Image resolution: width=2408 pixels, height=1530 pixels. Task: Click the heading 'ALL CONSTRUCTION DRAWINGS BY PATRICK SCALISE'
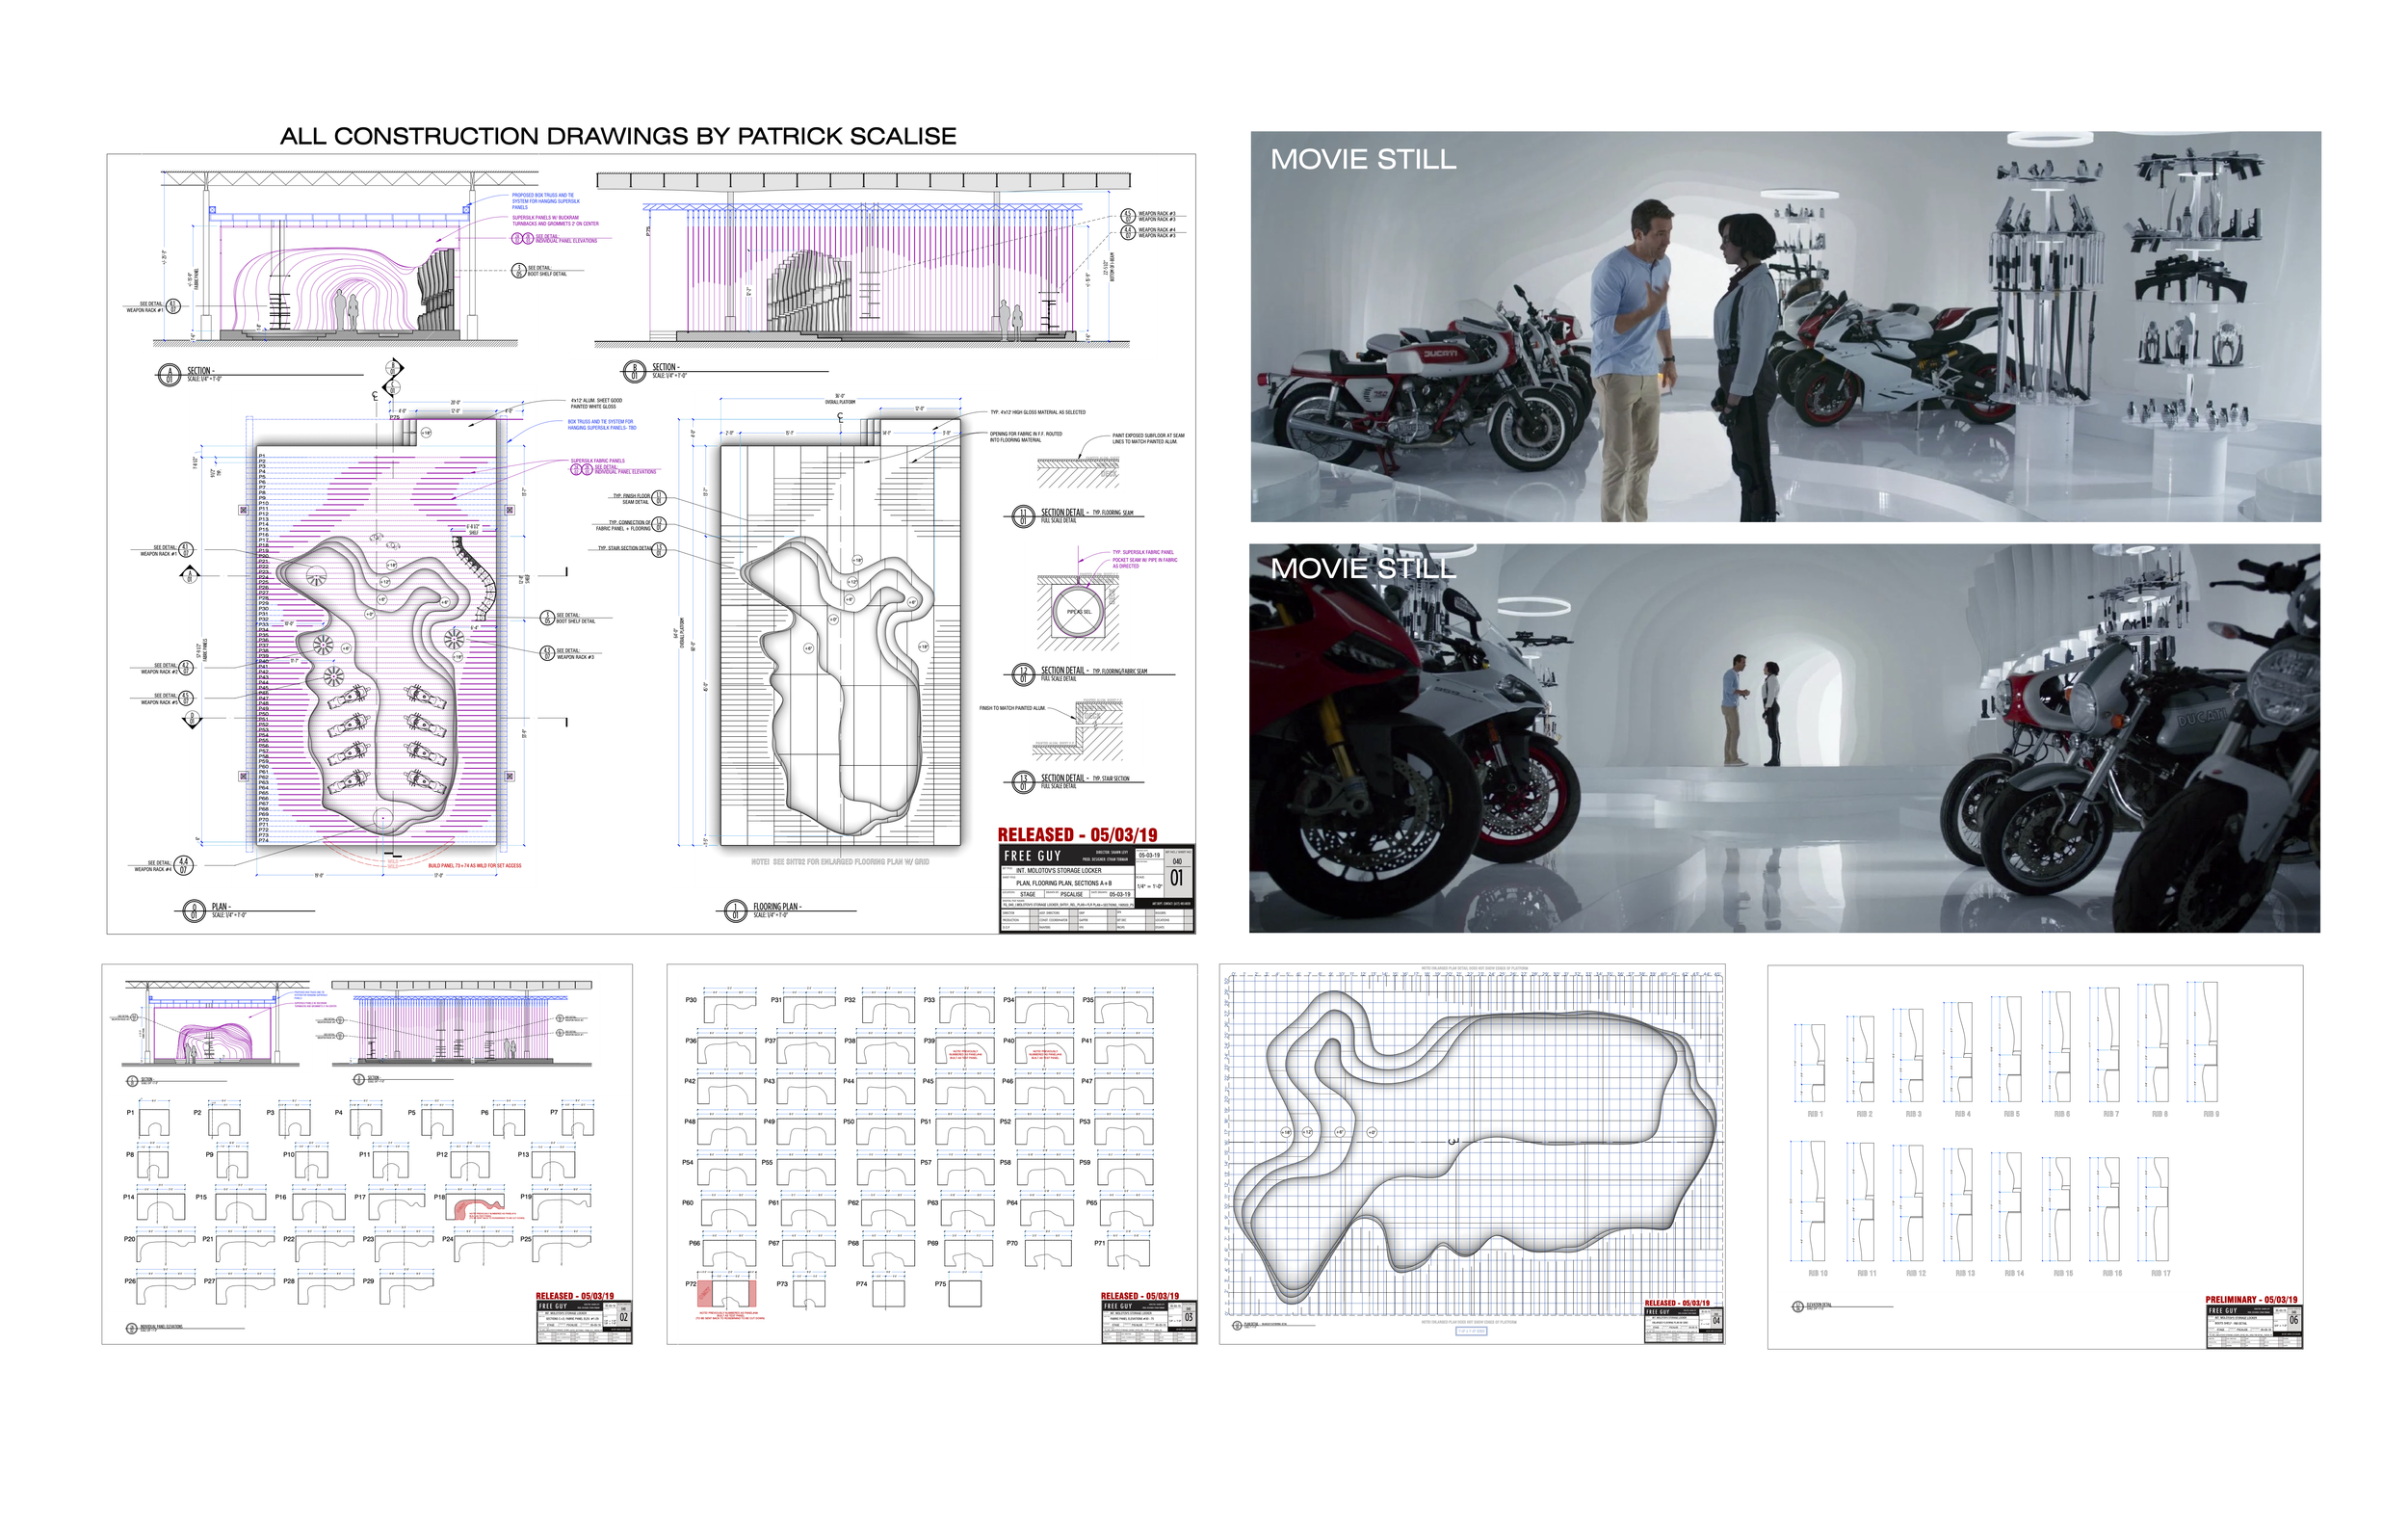618,136
